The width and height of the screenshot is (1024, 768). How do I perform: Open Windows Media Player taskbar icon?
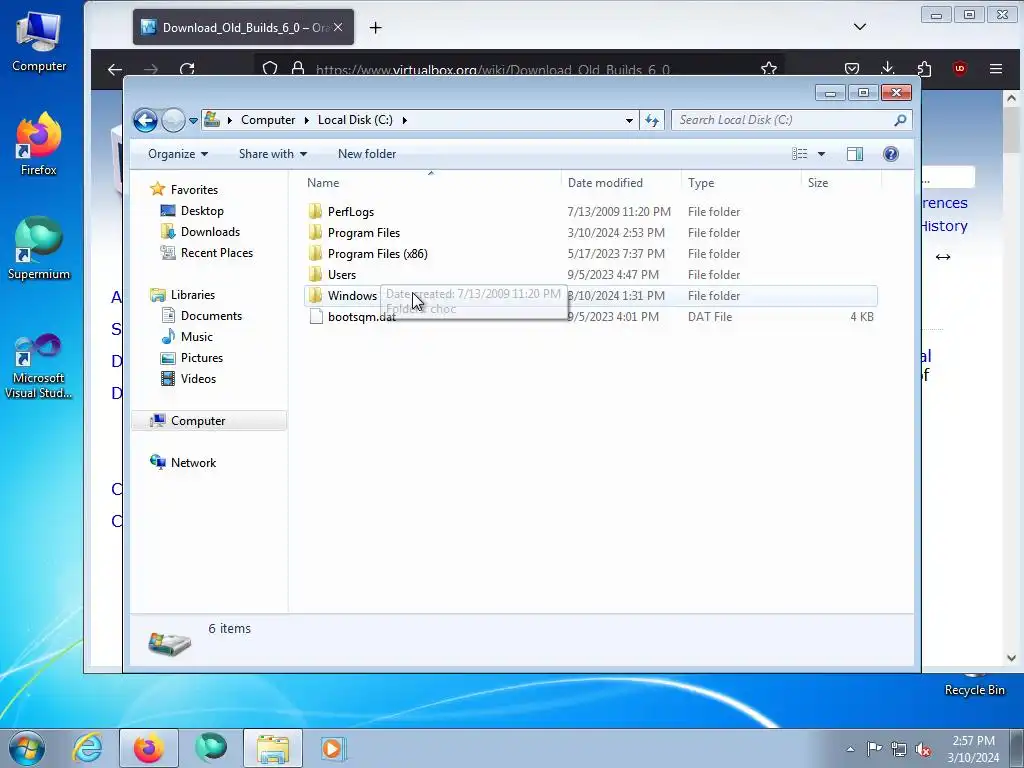[333, 748]
